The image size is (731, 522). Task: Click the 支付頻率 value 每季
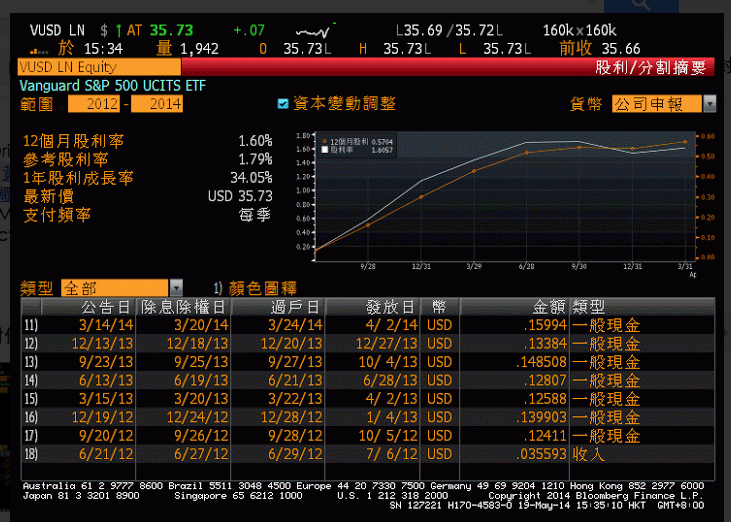pyautogui.click(x=255, y=215)
